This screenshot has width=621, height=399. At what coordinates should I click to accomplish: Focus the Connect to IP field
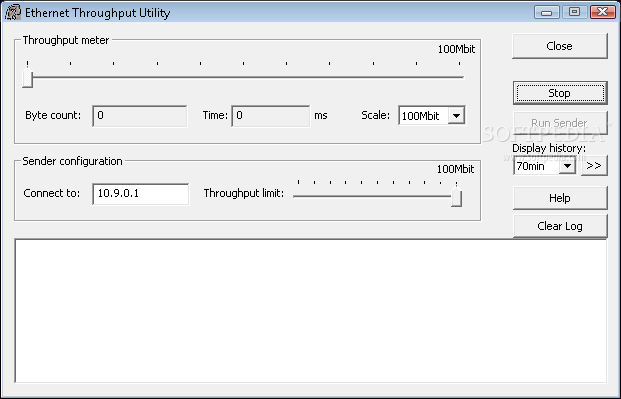[x=141, y=194]
